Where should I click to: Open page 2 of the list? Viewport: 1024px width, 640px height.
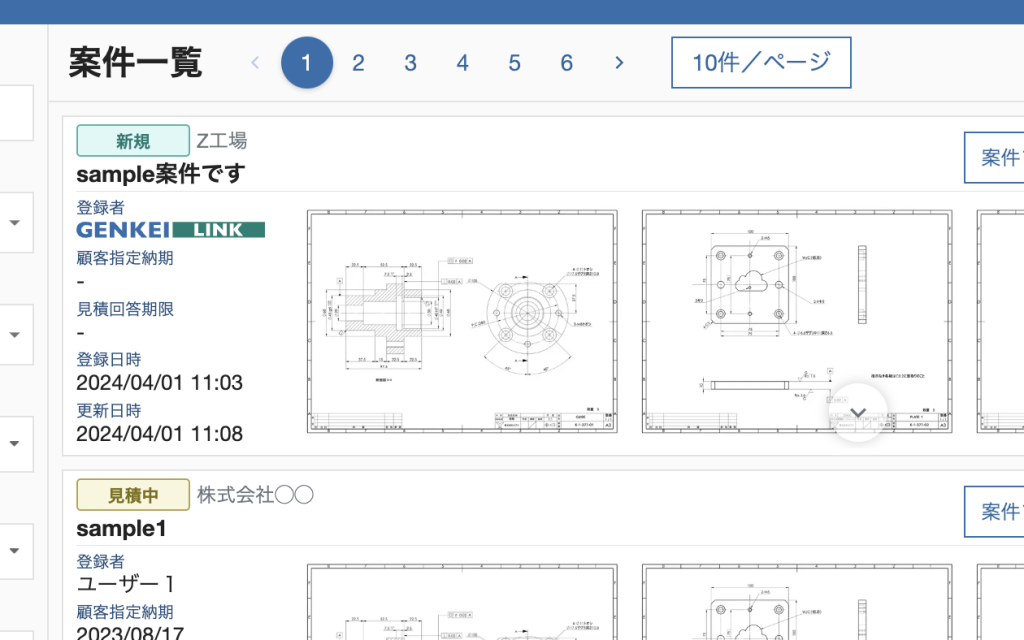[358, 63]
